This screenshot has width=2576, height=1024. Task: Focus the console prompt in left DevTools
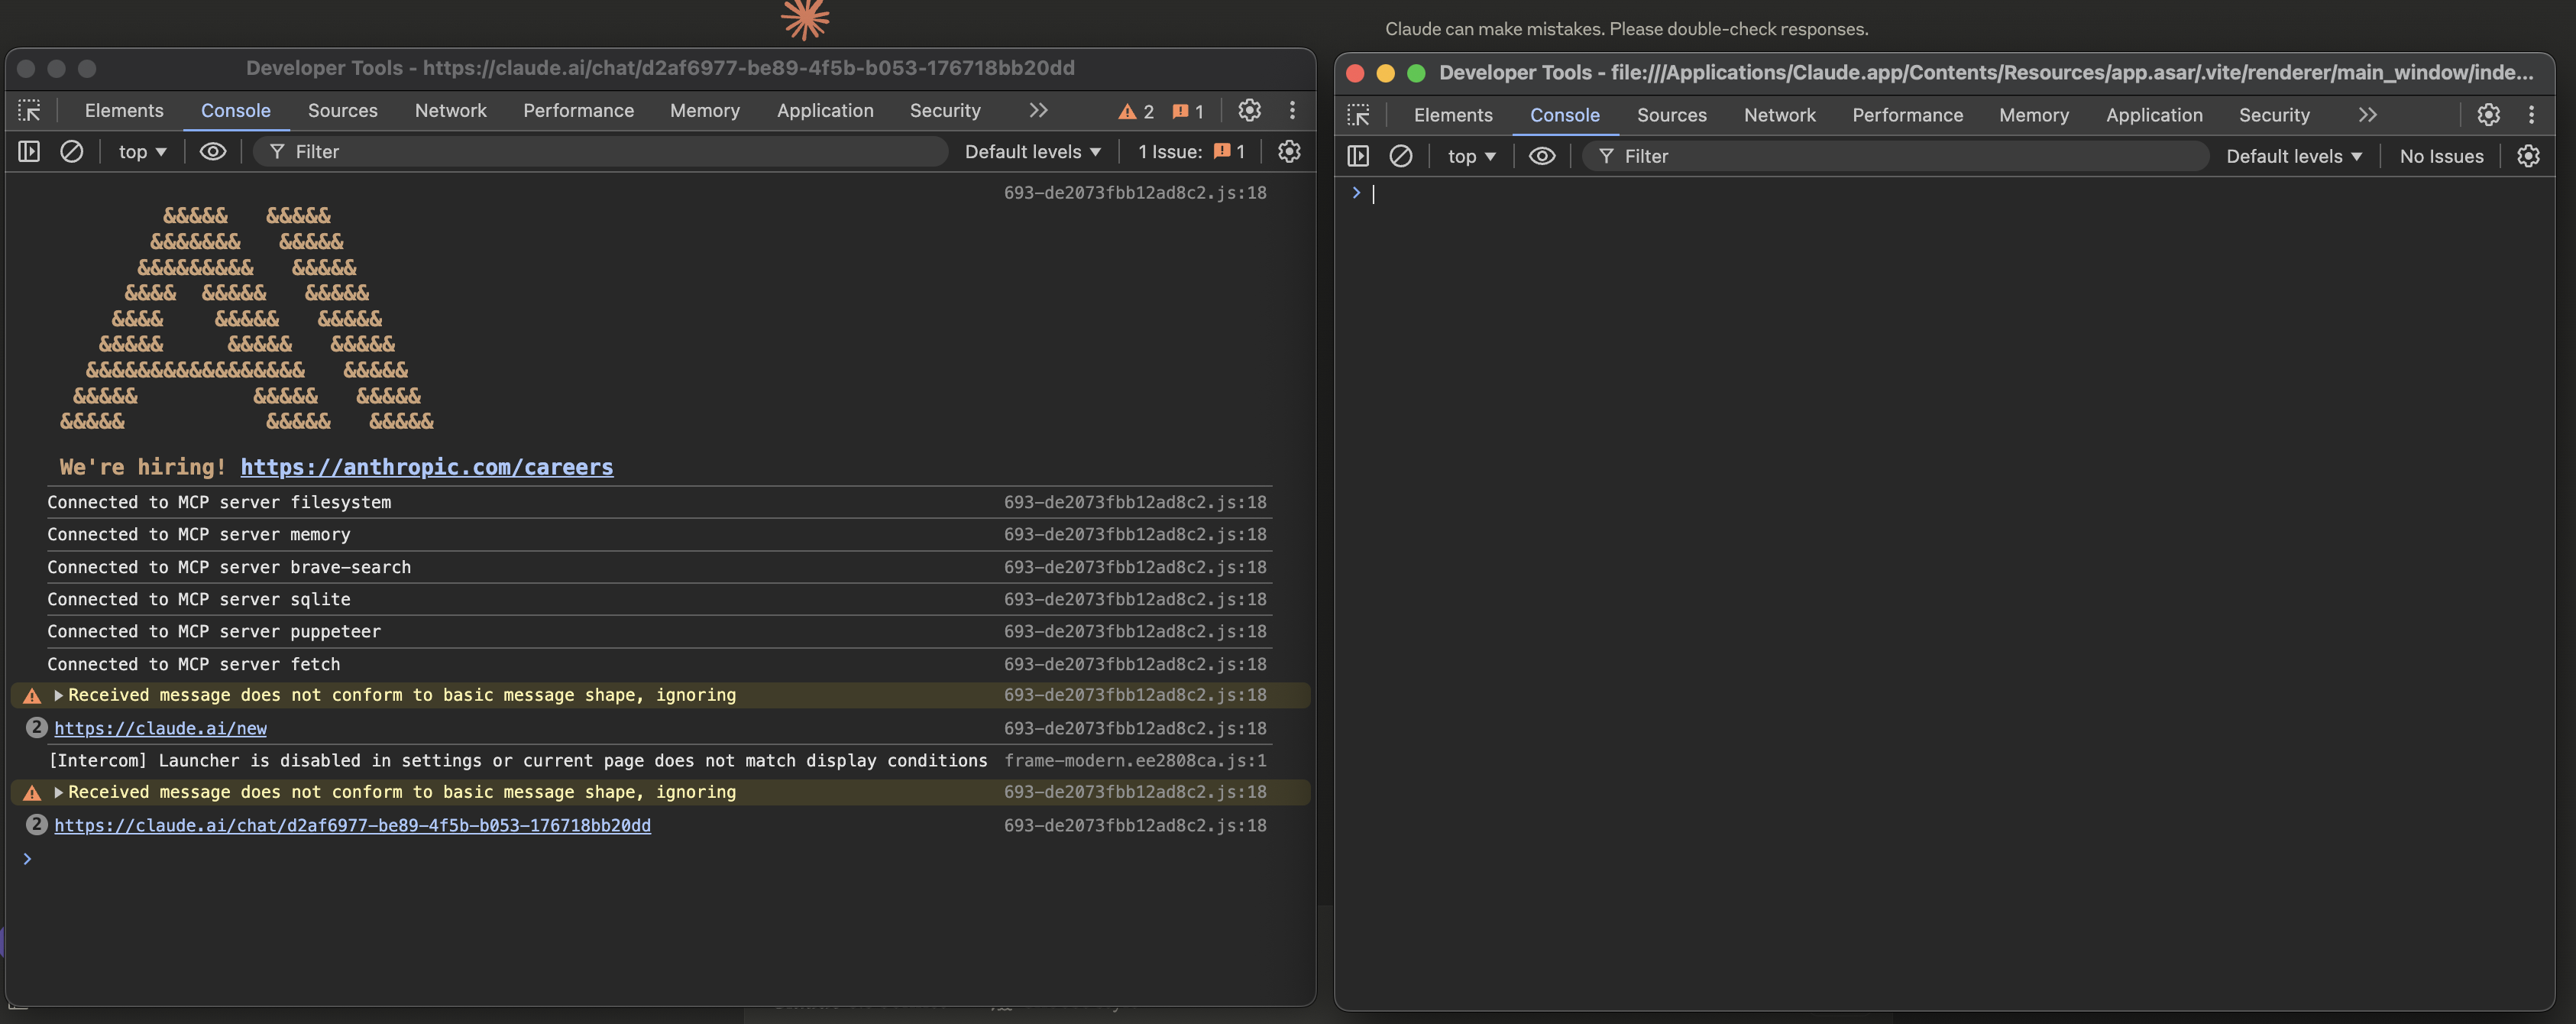(660, 859)
